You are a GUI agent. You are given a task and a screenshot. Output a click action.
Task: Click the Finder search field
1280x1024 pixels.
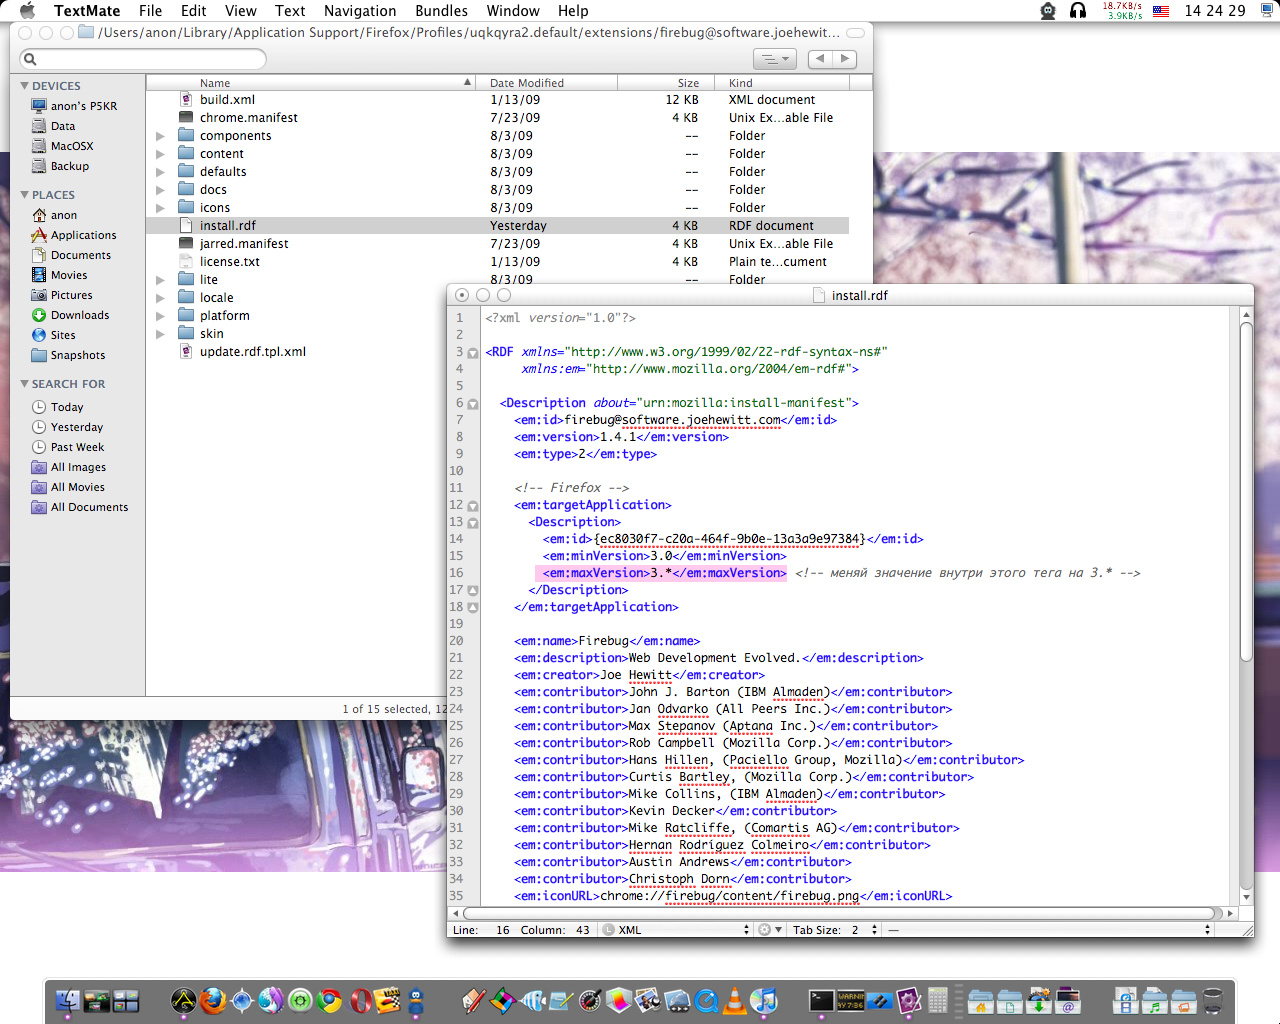[142, 59]
